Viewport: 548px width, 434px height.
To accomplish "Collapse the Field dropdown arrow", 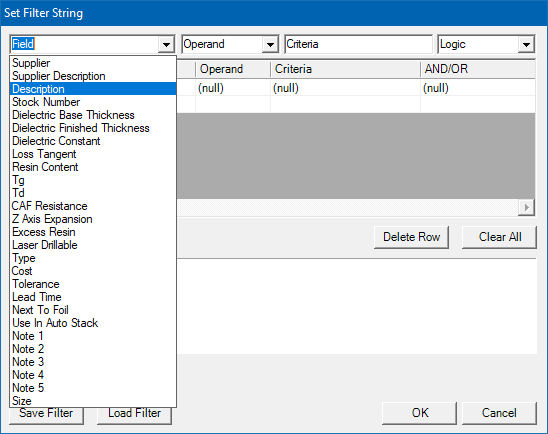I will tap(166, 44).
